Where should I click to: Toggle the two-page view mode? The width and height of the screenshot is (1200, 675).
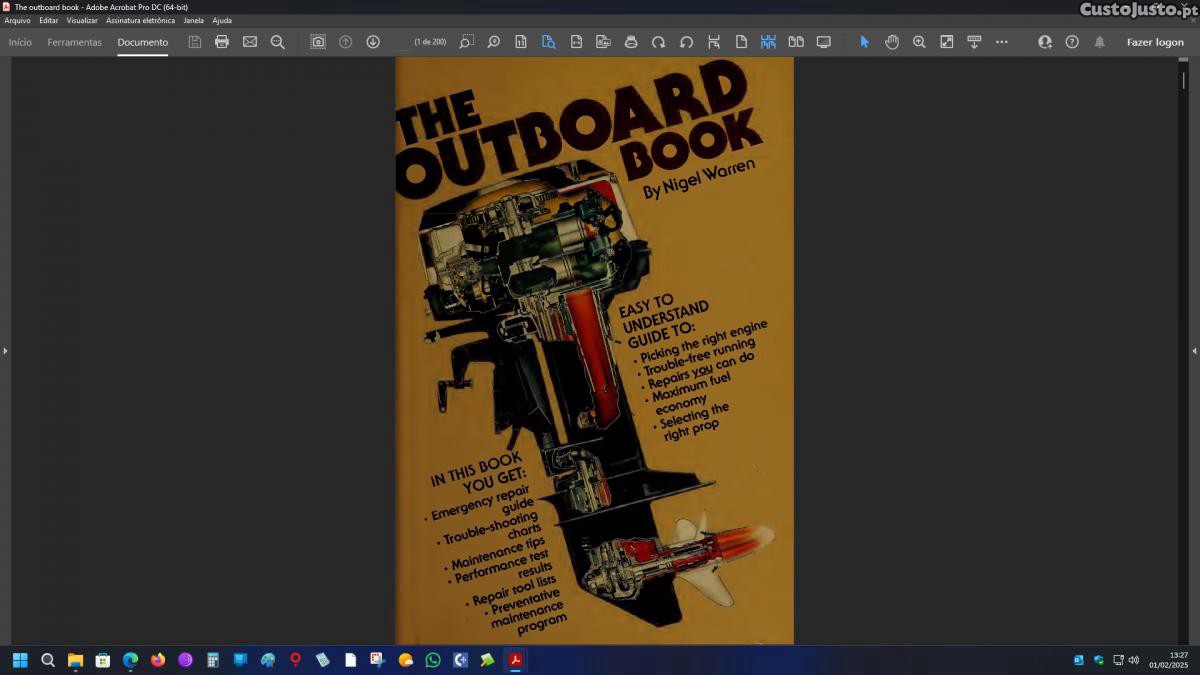pos(796,42)
